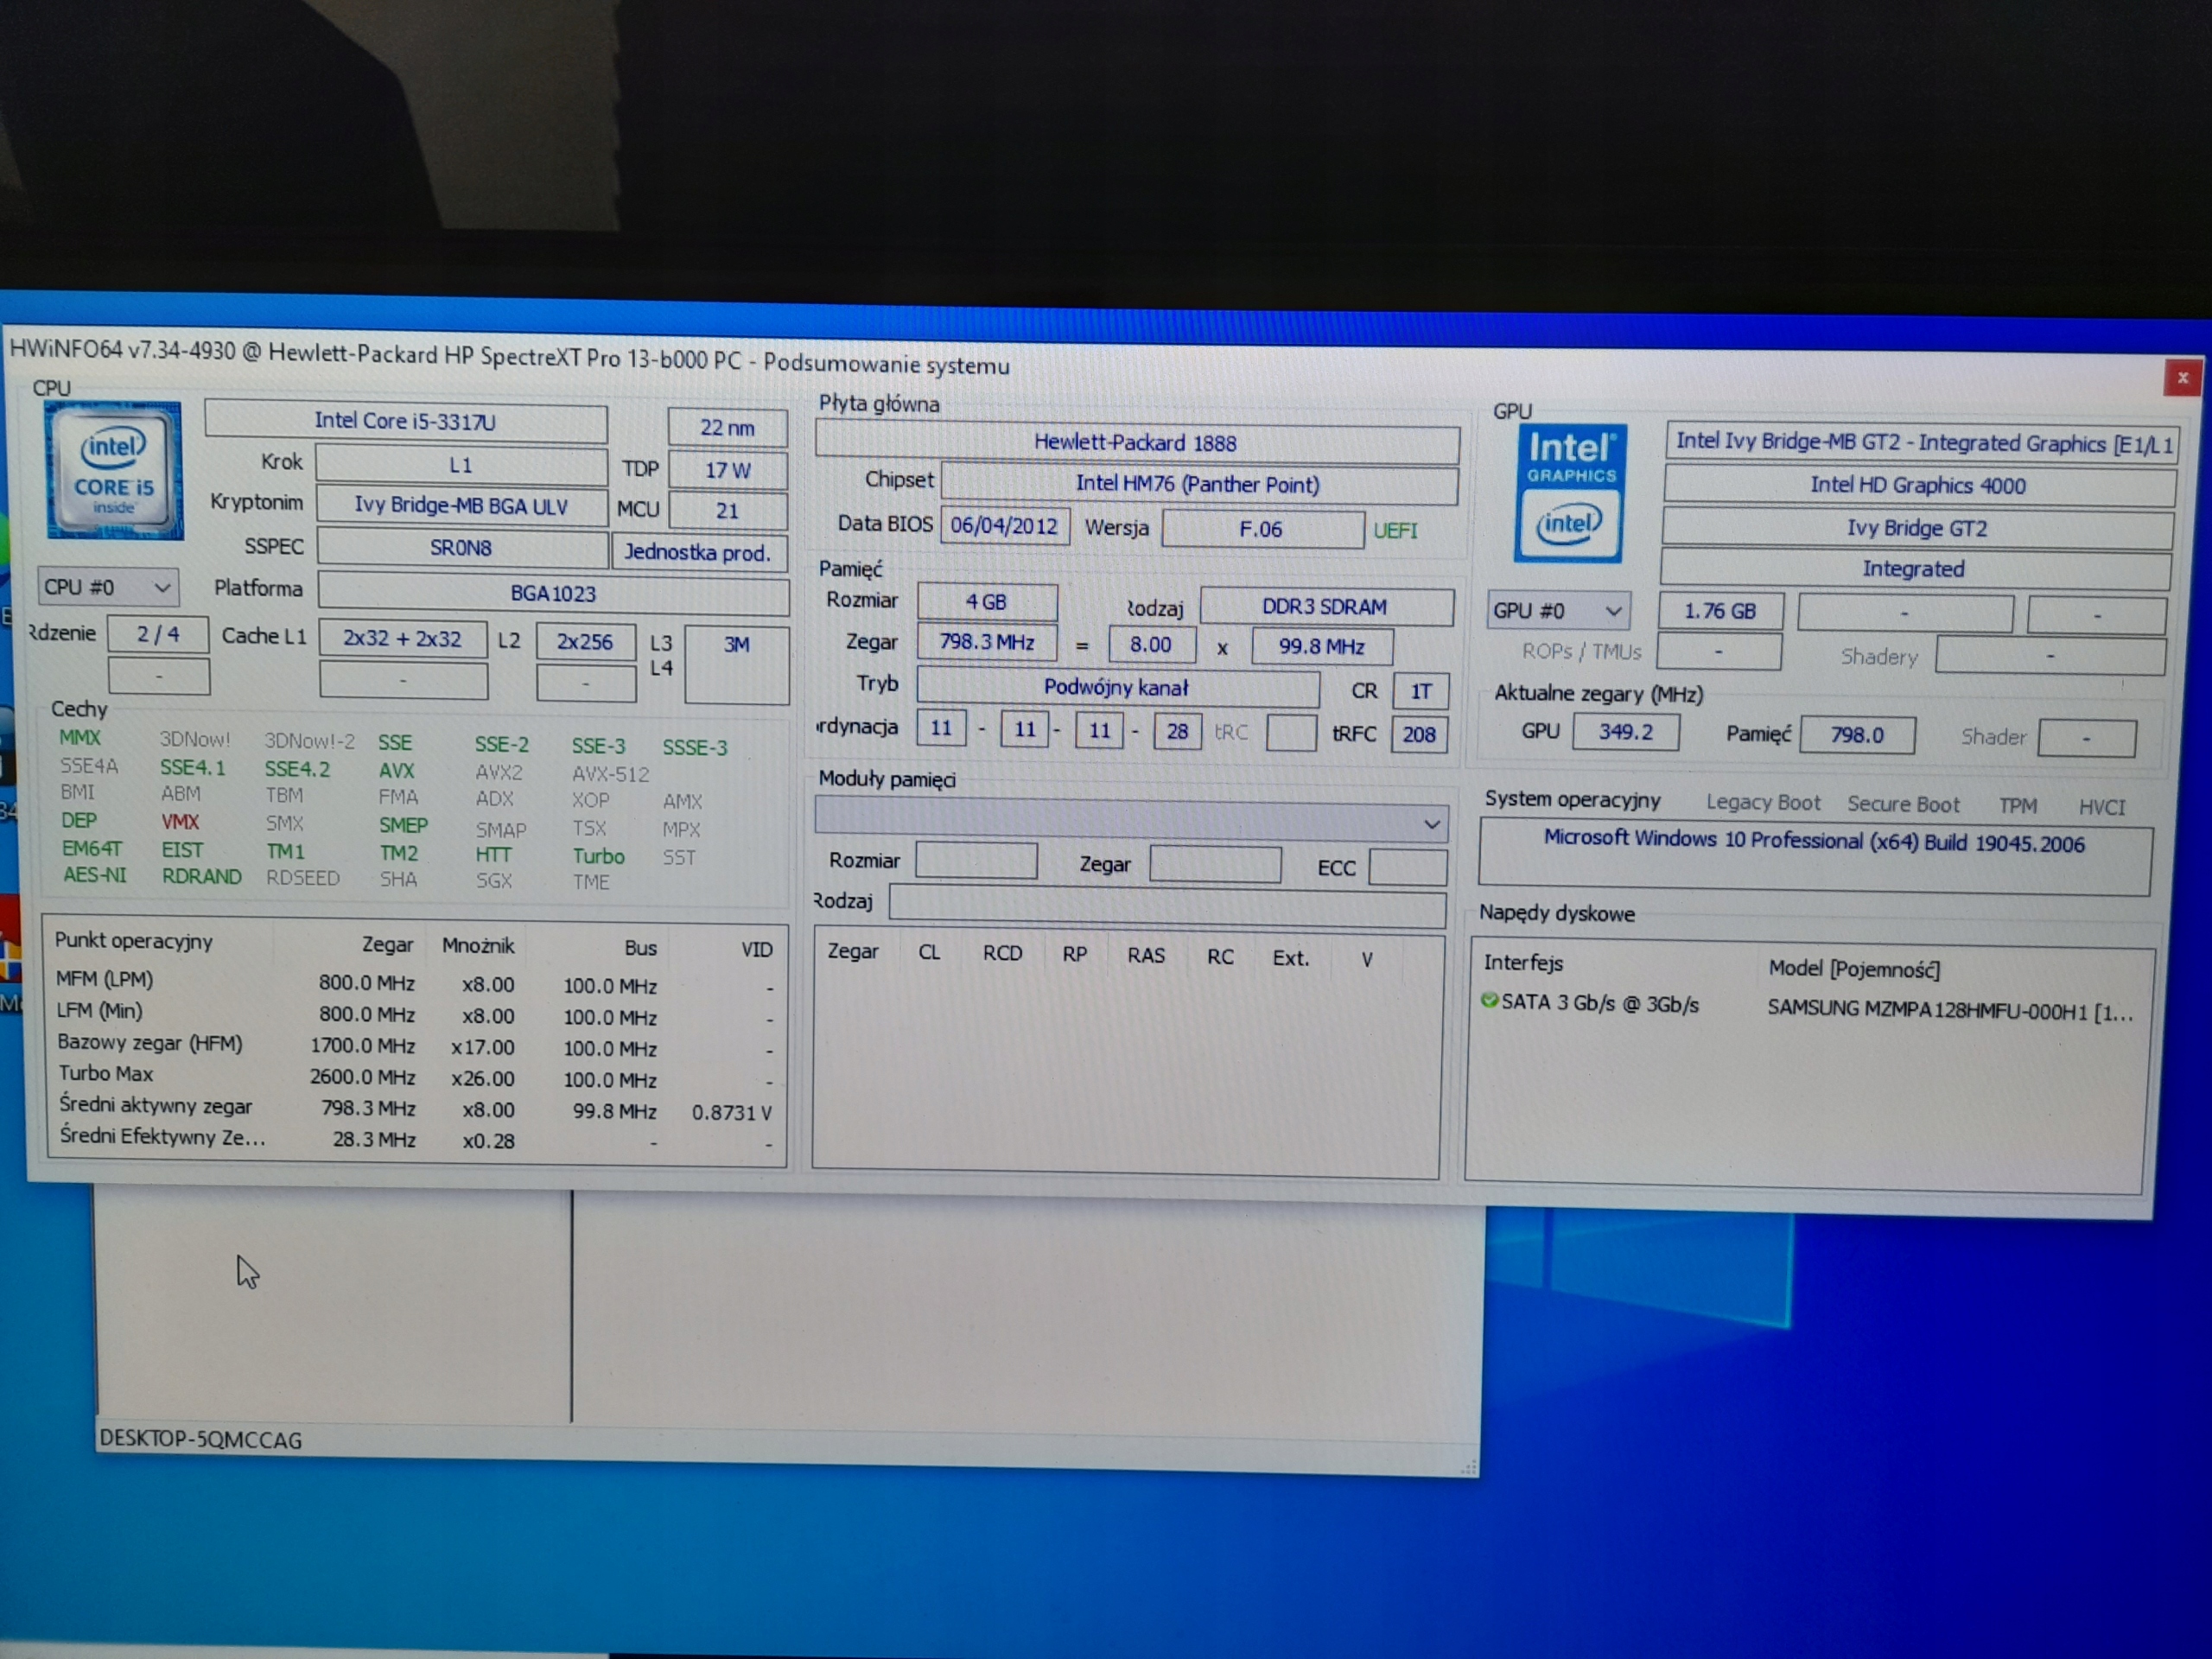The width and height of the screenshot is (2212, 1659).
Task: Click the BIOS version F.06 field
Action: pos(1262,529)
